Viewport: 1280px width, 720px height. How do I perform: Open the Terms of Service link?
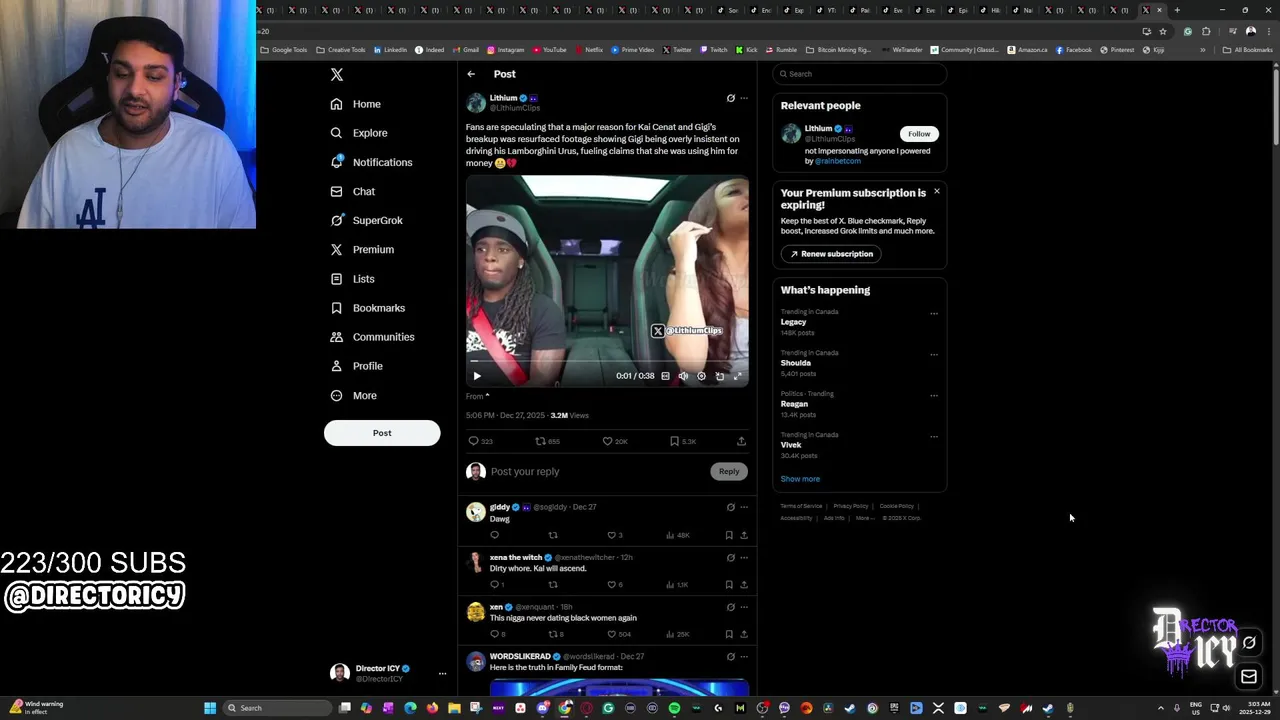pyautogui.click(x=801, y=506)
